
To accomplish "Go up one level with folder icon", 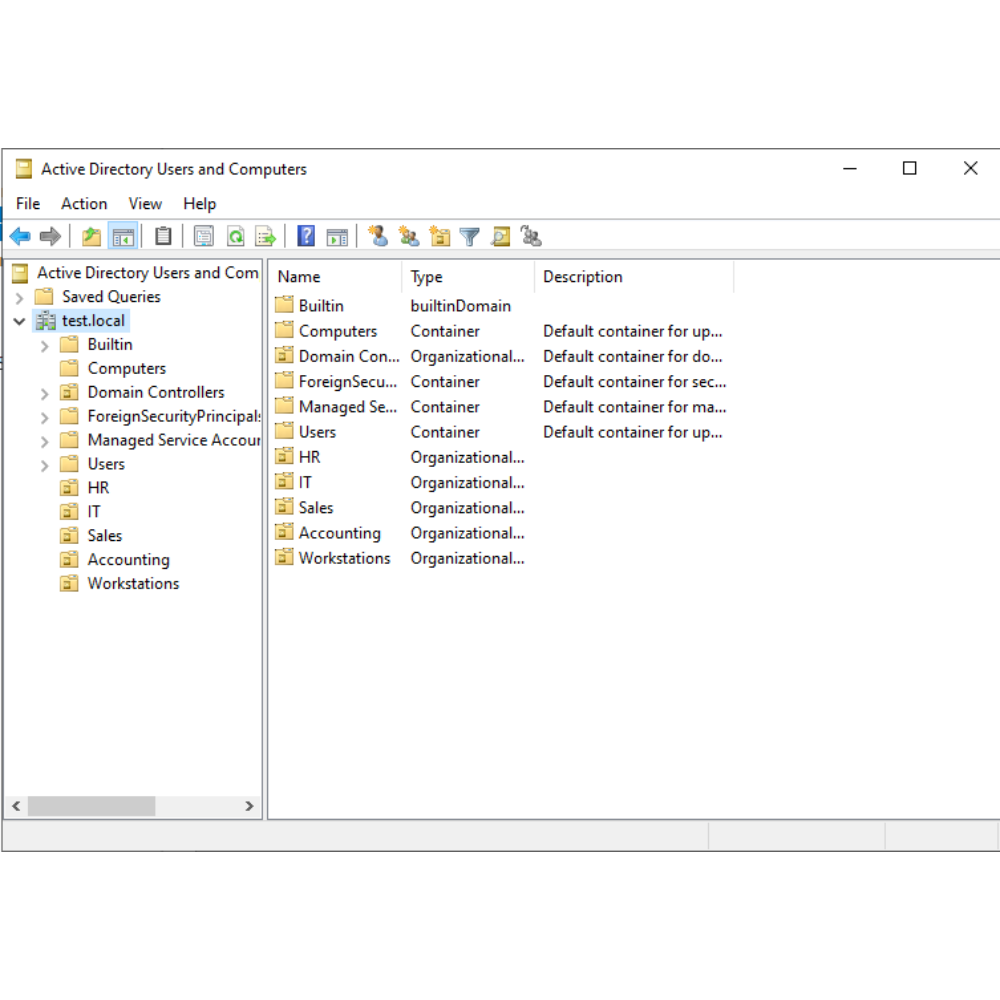I will click(92, 237).
